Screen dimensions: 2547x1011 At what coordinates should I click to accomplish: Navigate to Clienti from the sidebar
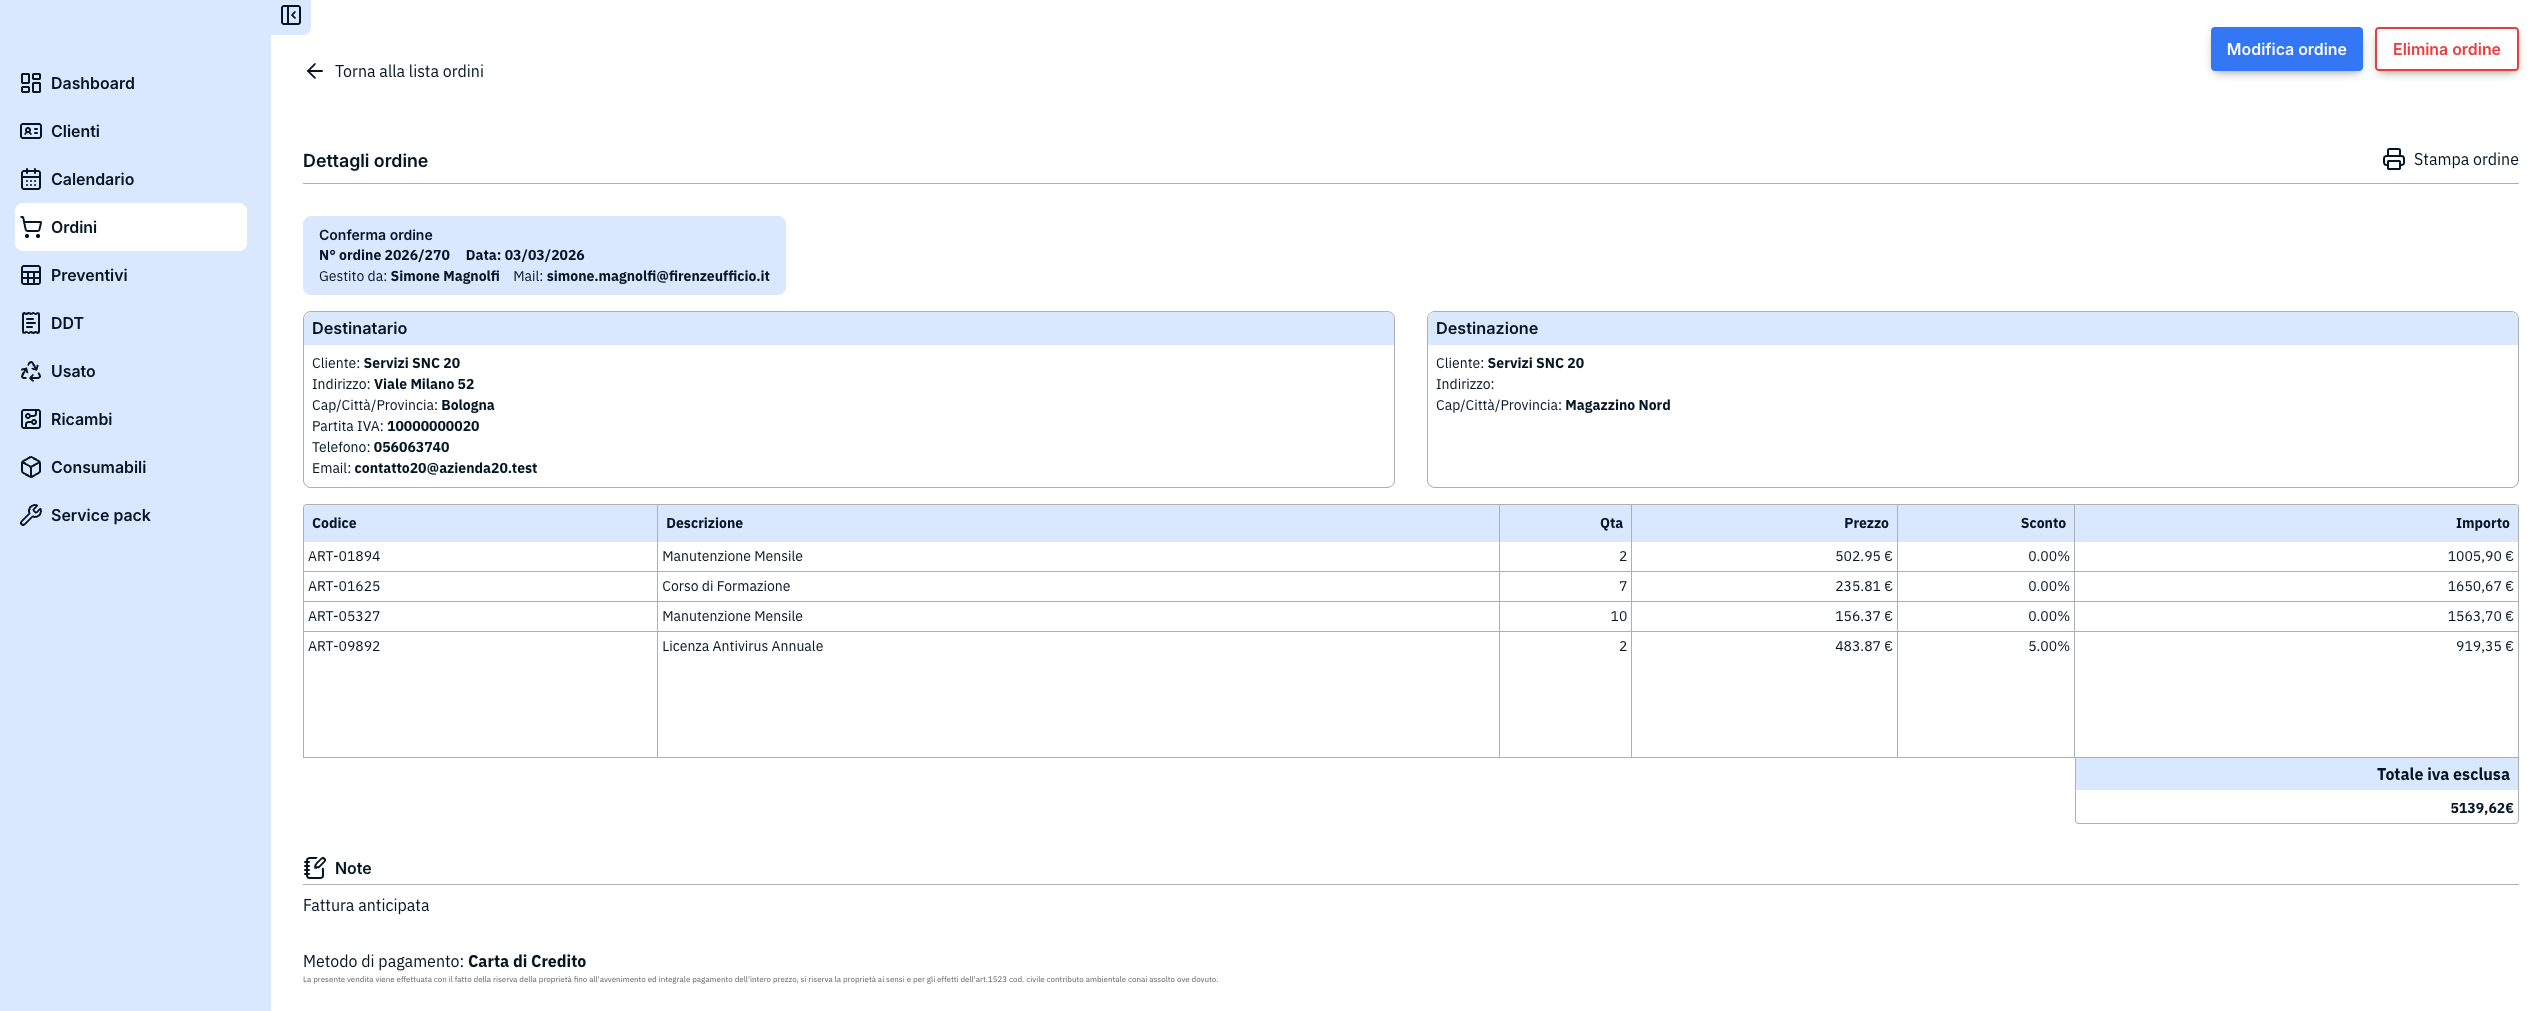point(75,131)
